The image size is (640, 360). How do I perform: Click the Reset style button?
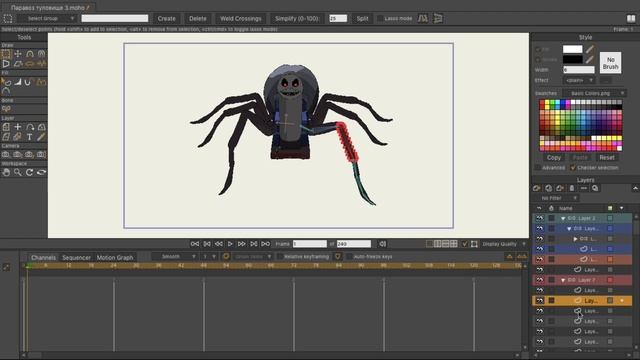click(x=607, y=158)
